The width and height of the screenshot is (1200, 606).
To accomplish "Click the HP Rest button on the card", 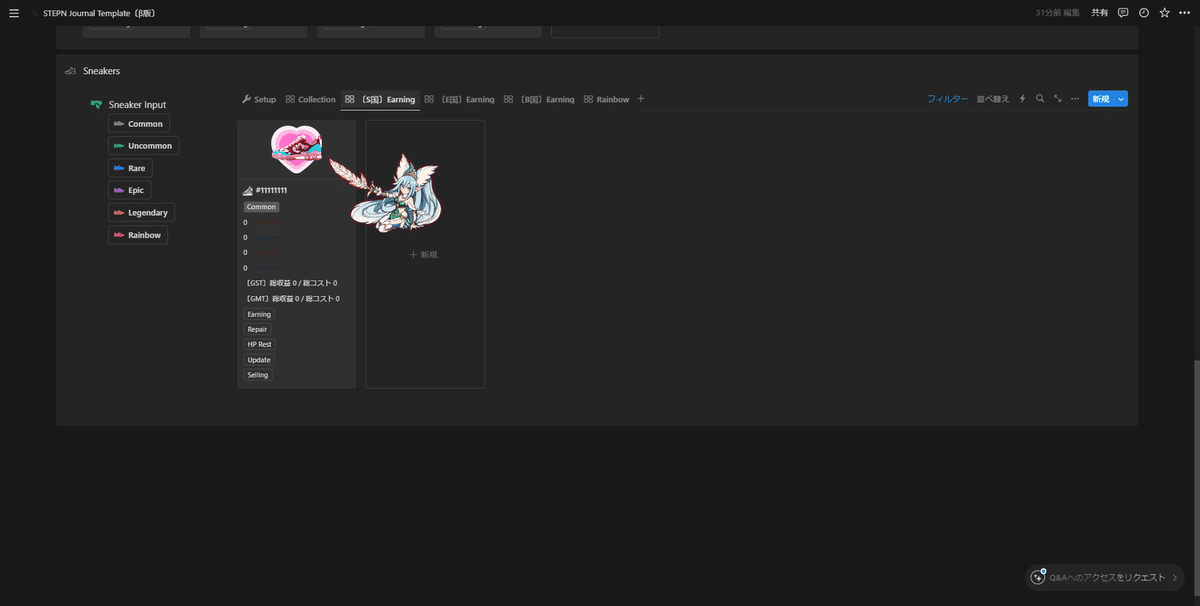I will pyautogui.click(x=259, y=344).
